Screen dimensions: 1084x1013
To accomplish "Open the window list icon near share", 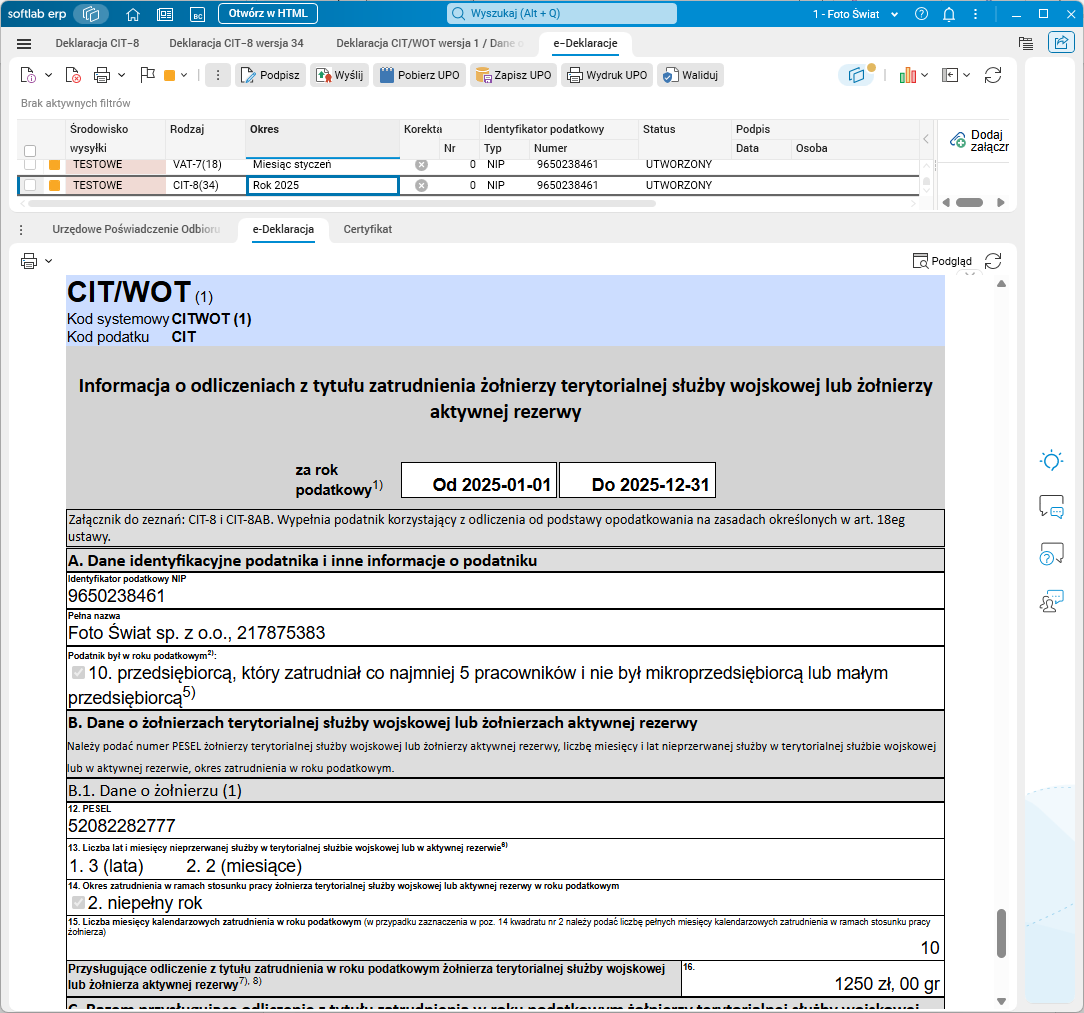I will (x=1026, y=43).
